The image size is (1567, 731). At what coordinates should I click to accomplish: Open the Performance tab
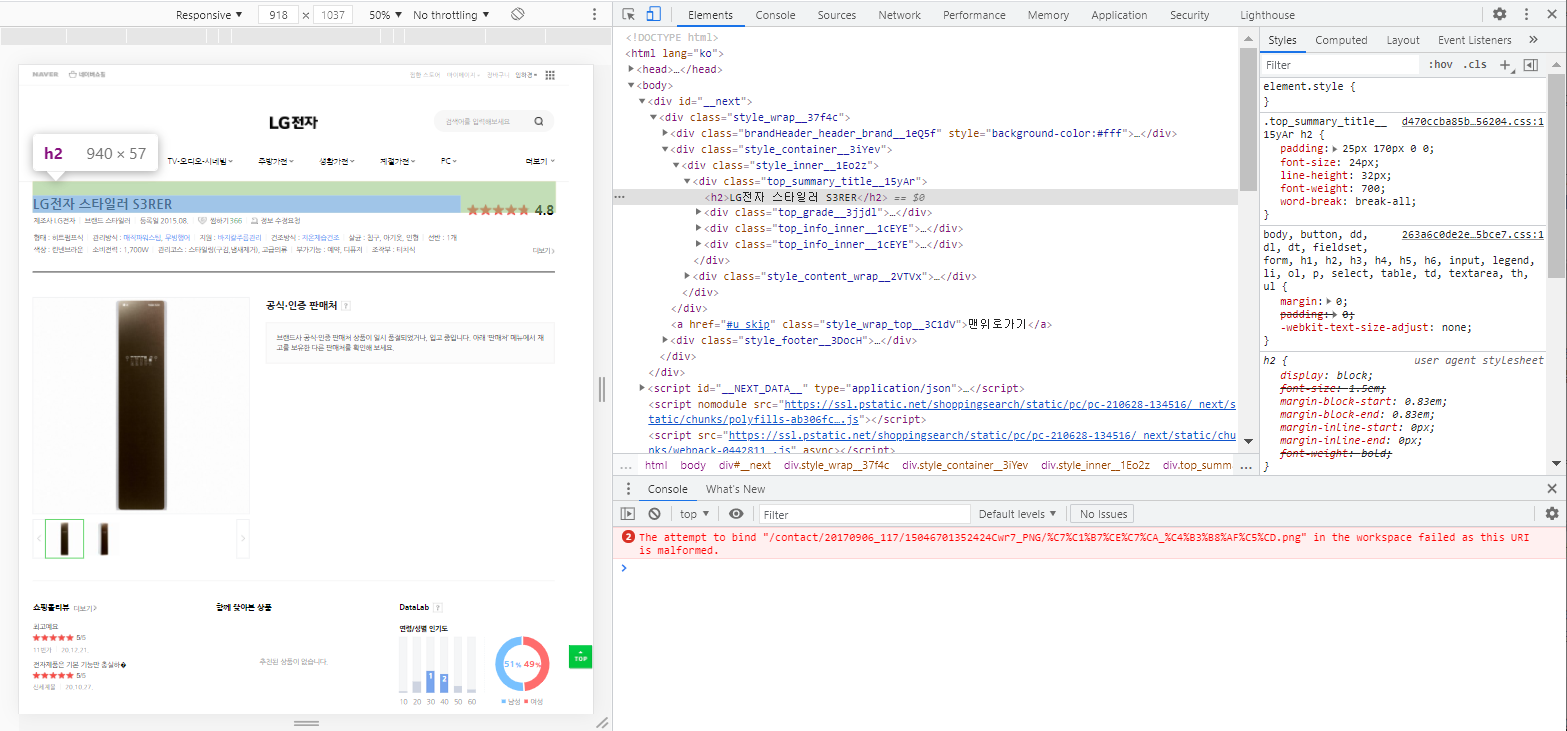[x=974, y=15]
